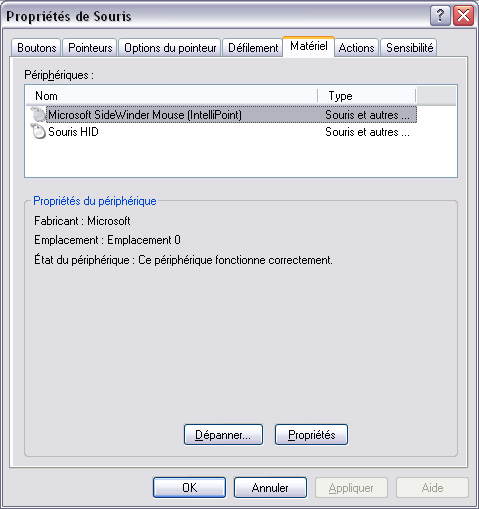Select the Matériel tab
Screen dimensions: 479x509
309,46
